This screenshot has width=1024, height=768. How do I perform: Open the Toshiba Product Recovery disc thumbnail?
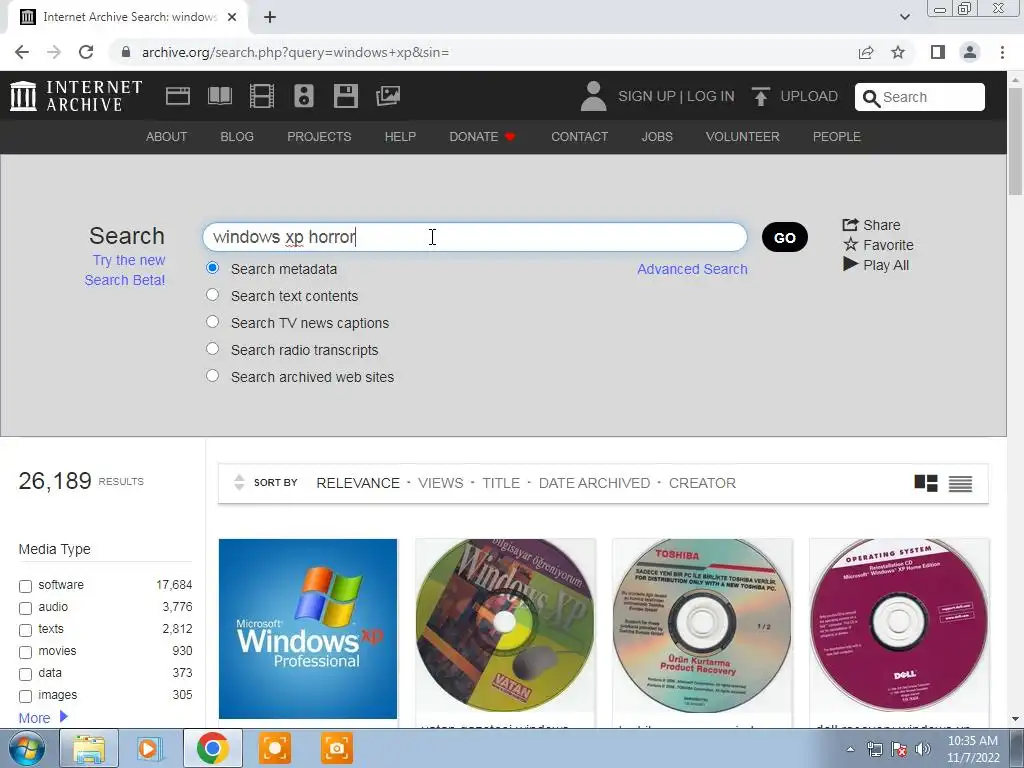coord(702,626)
